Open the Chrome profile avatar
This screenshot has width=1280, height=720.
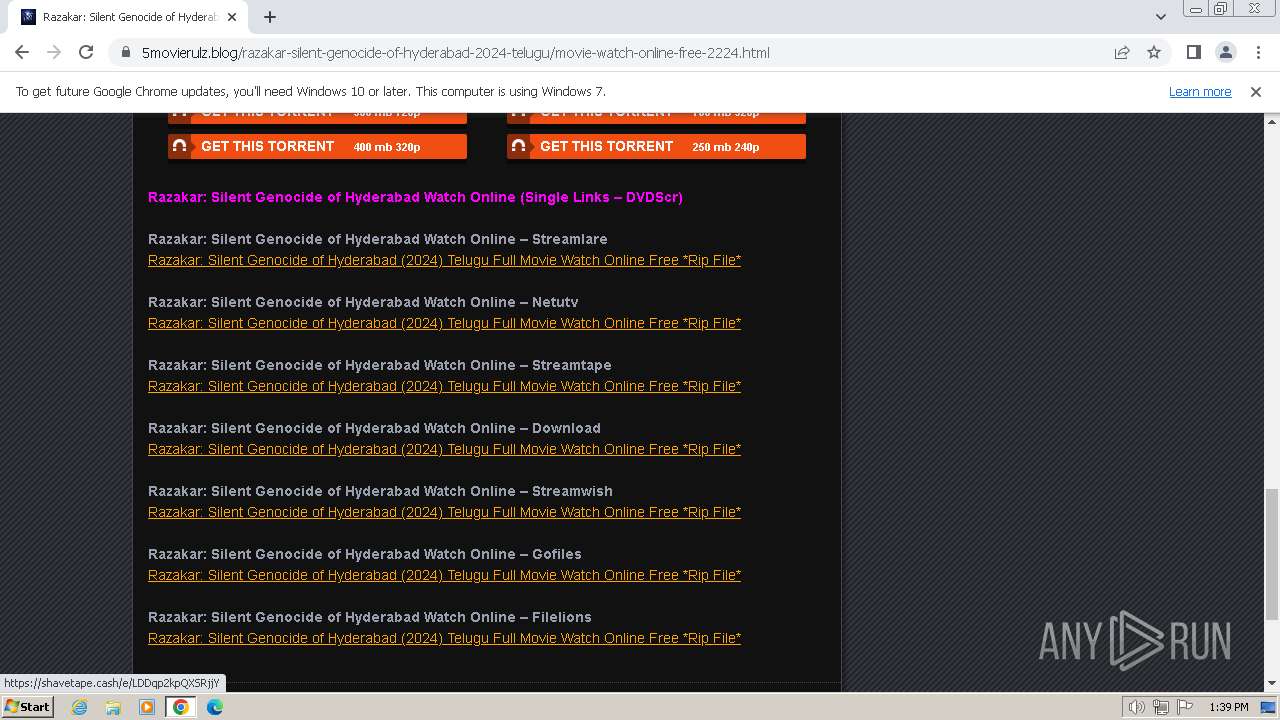pyautogui.click(x=1225, y=52)
